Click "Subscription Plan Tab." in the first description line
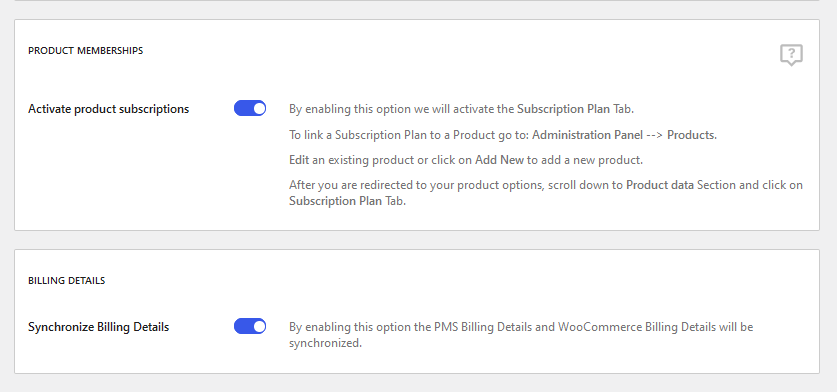This screenshot has width=837, height=392. (575, 109)
